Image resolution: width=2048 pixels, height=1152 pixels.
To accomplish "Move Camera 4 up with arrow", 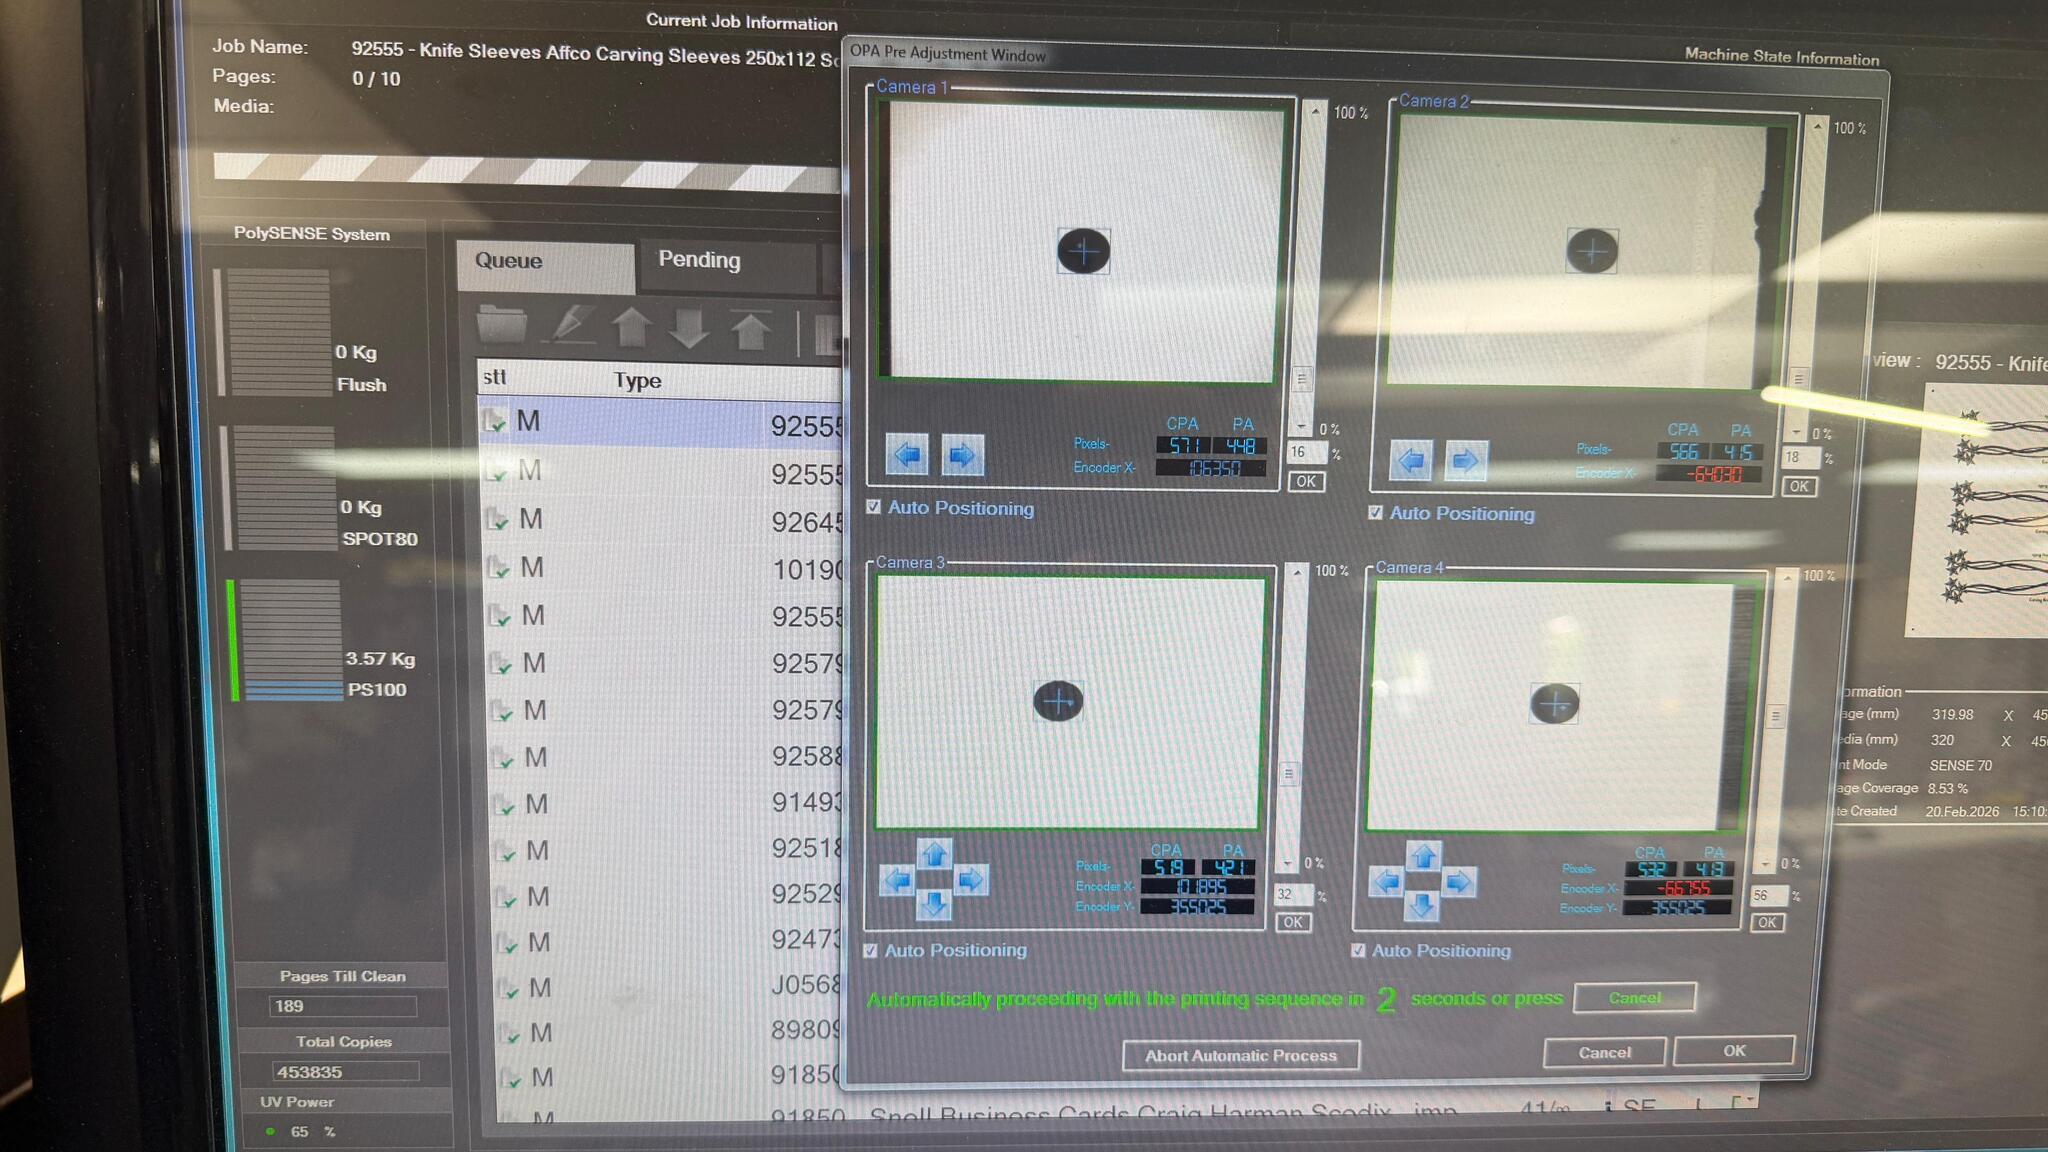I will (1423, 856).
